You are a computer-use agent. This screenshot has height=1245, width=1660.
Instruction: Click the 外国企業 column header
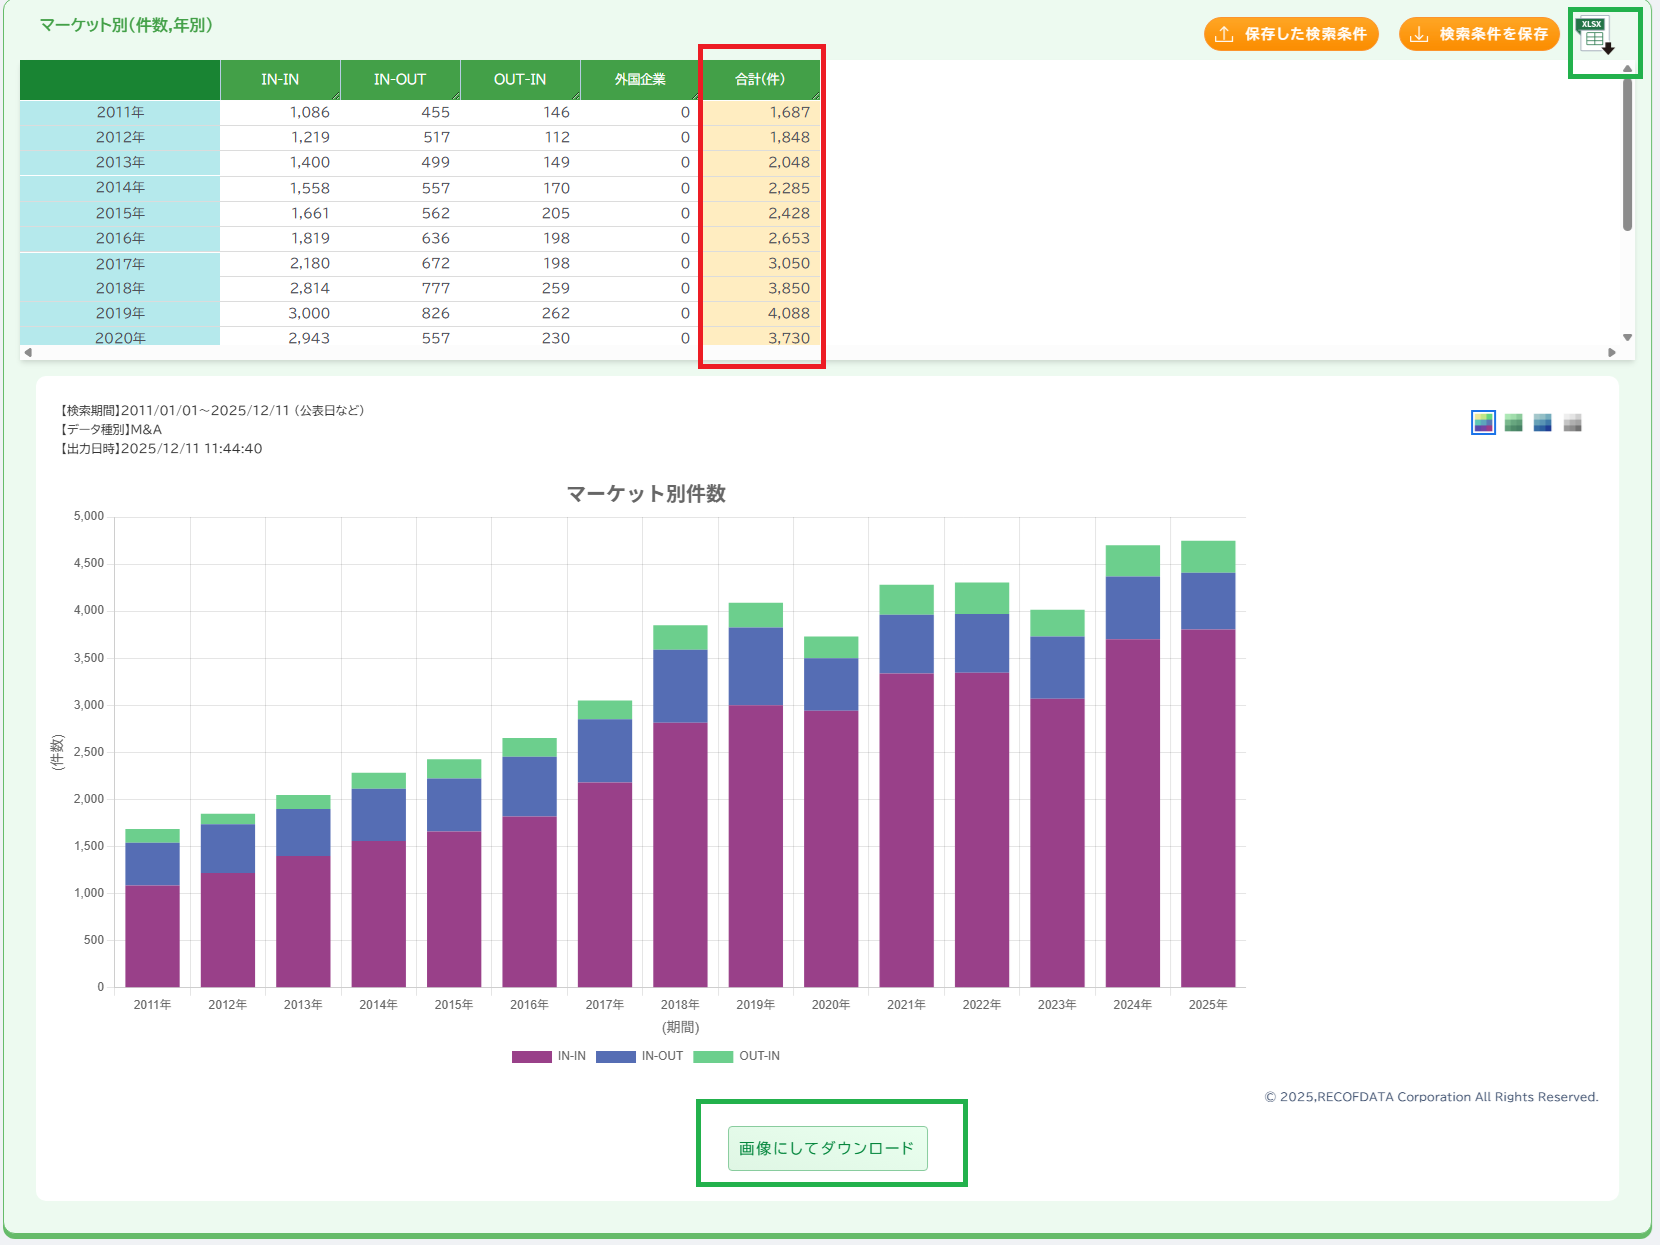tap(640, 80)
